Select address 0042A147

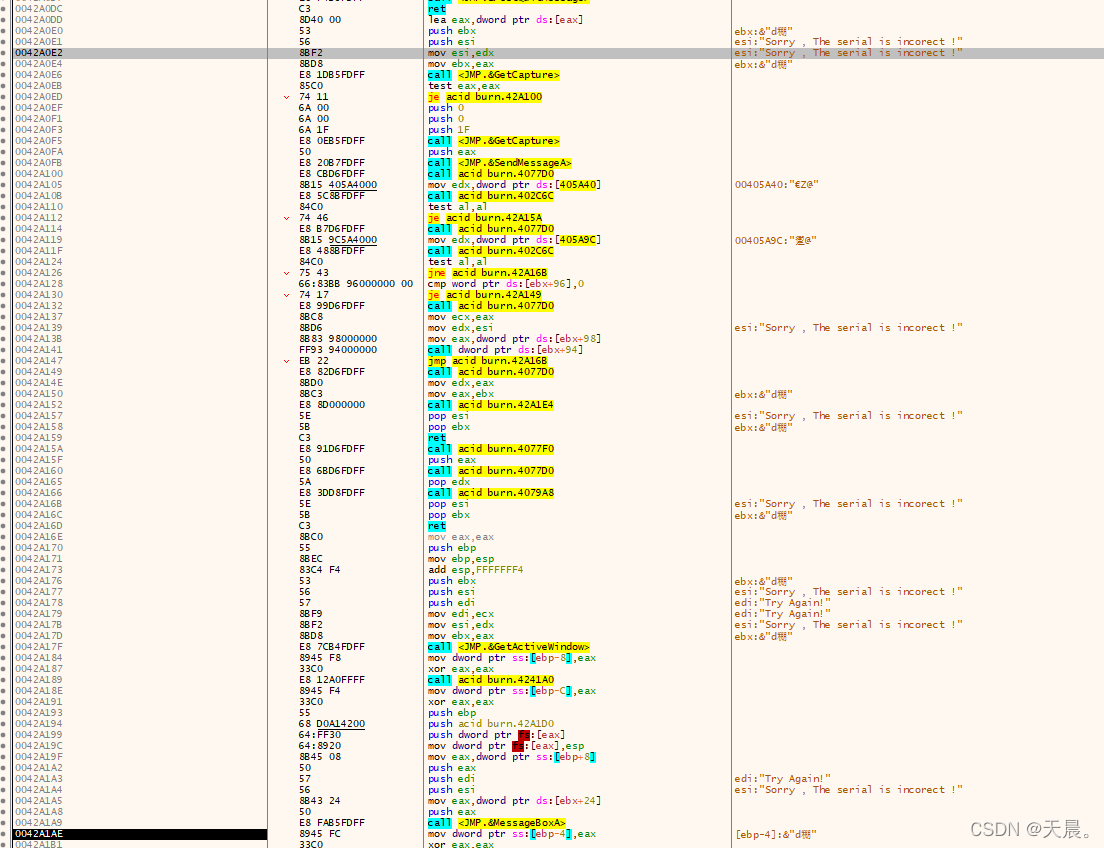pos(39,361)
